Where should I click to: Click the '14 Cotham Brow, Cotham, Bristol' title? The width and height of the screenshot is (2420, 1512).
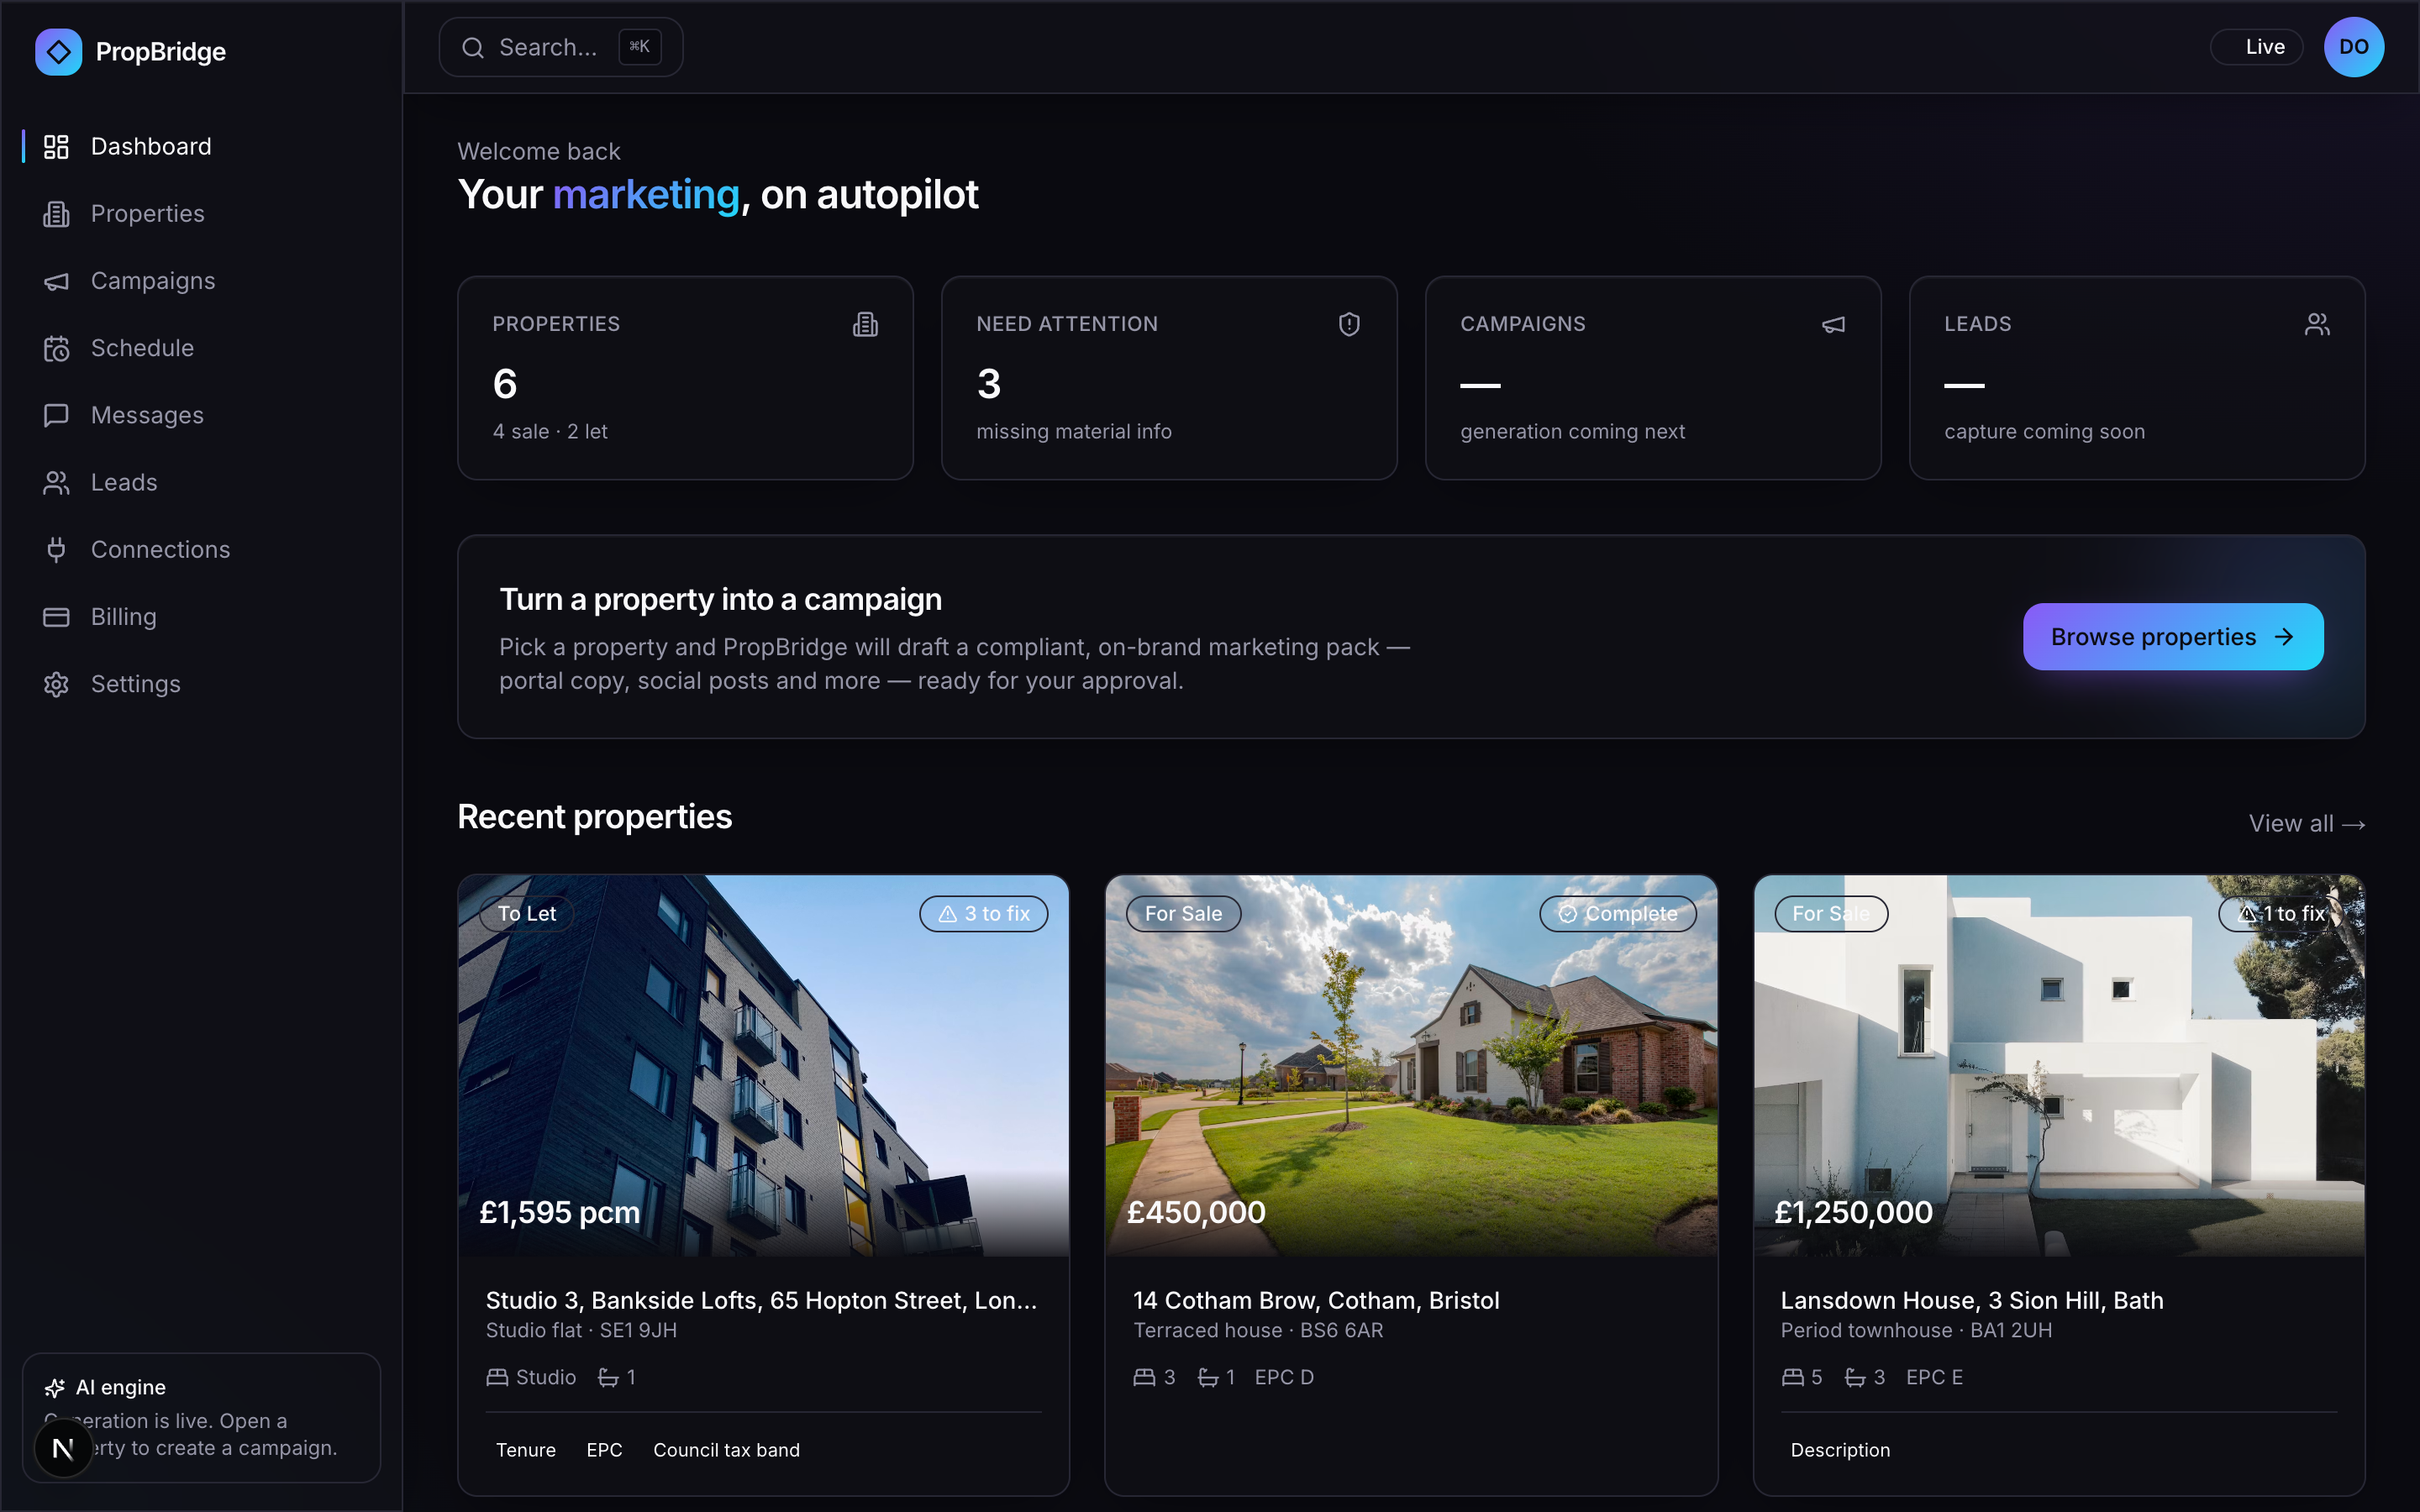point(1316,1300)
